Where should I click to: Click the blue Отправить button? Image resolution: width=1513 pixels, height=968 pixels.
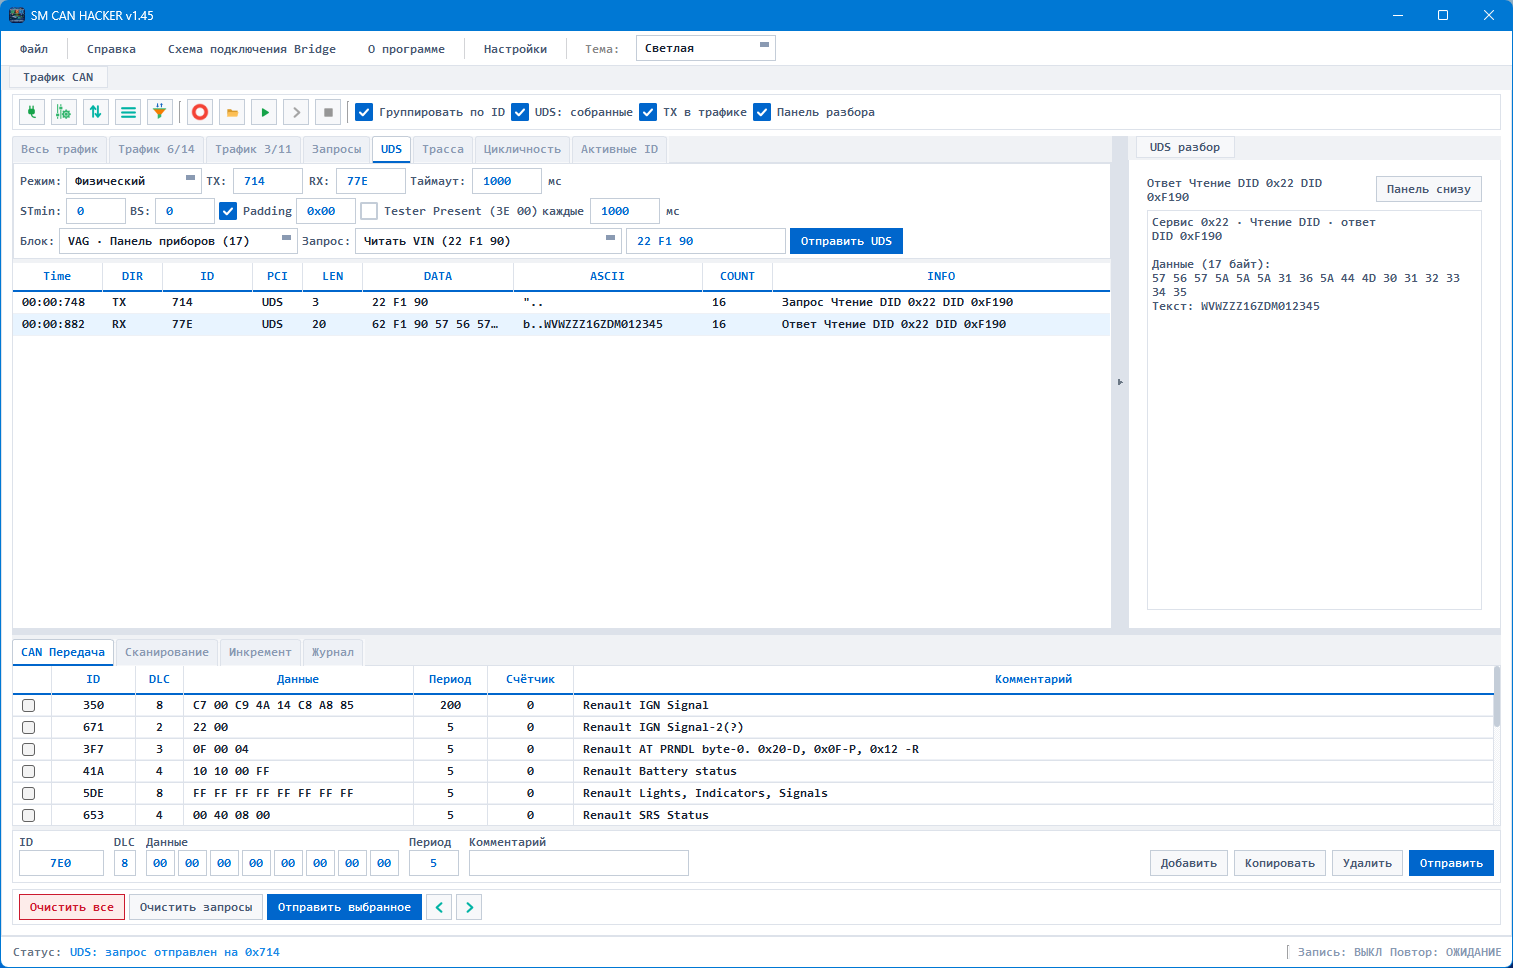click(1452, 863)
